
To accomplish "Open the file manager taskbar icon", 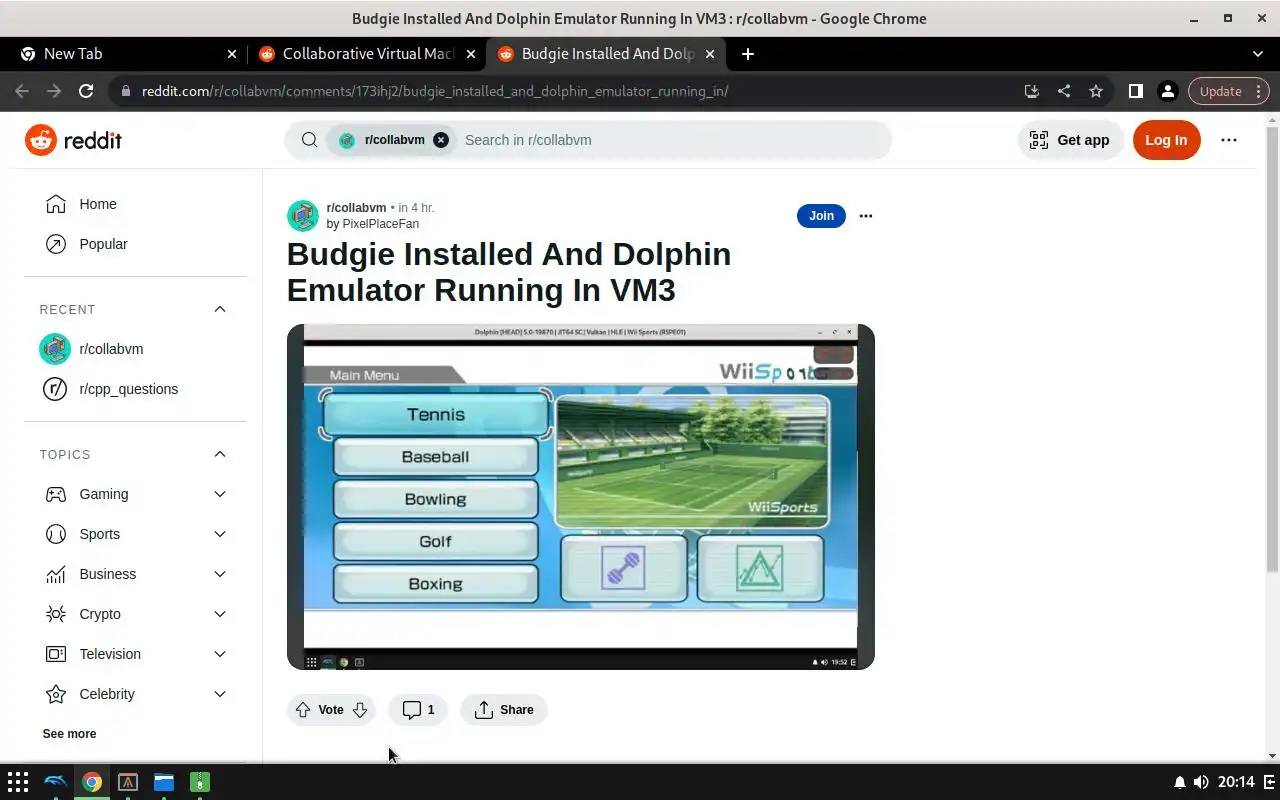I will (x=164, y=782).
